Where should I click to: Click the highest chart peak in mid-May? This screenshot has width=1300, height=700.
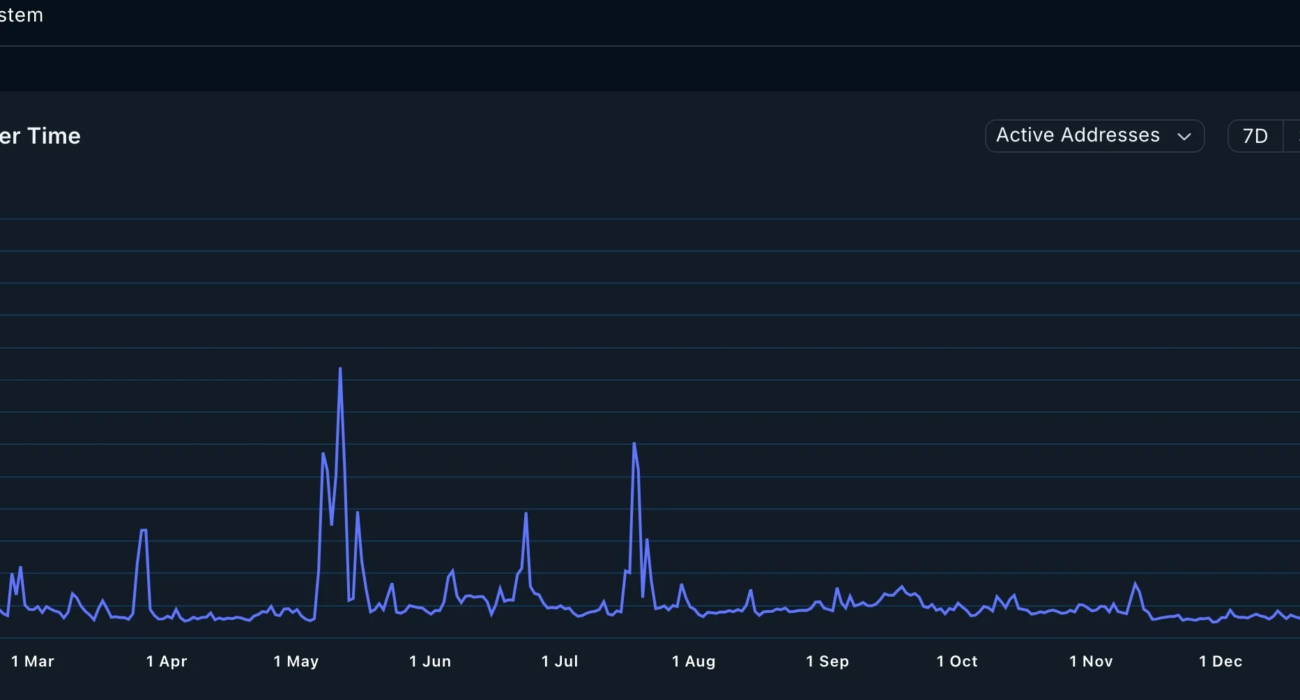(x=340, y=369)
